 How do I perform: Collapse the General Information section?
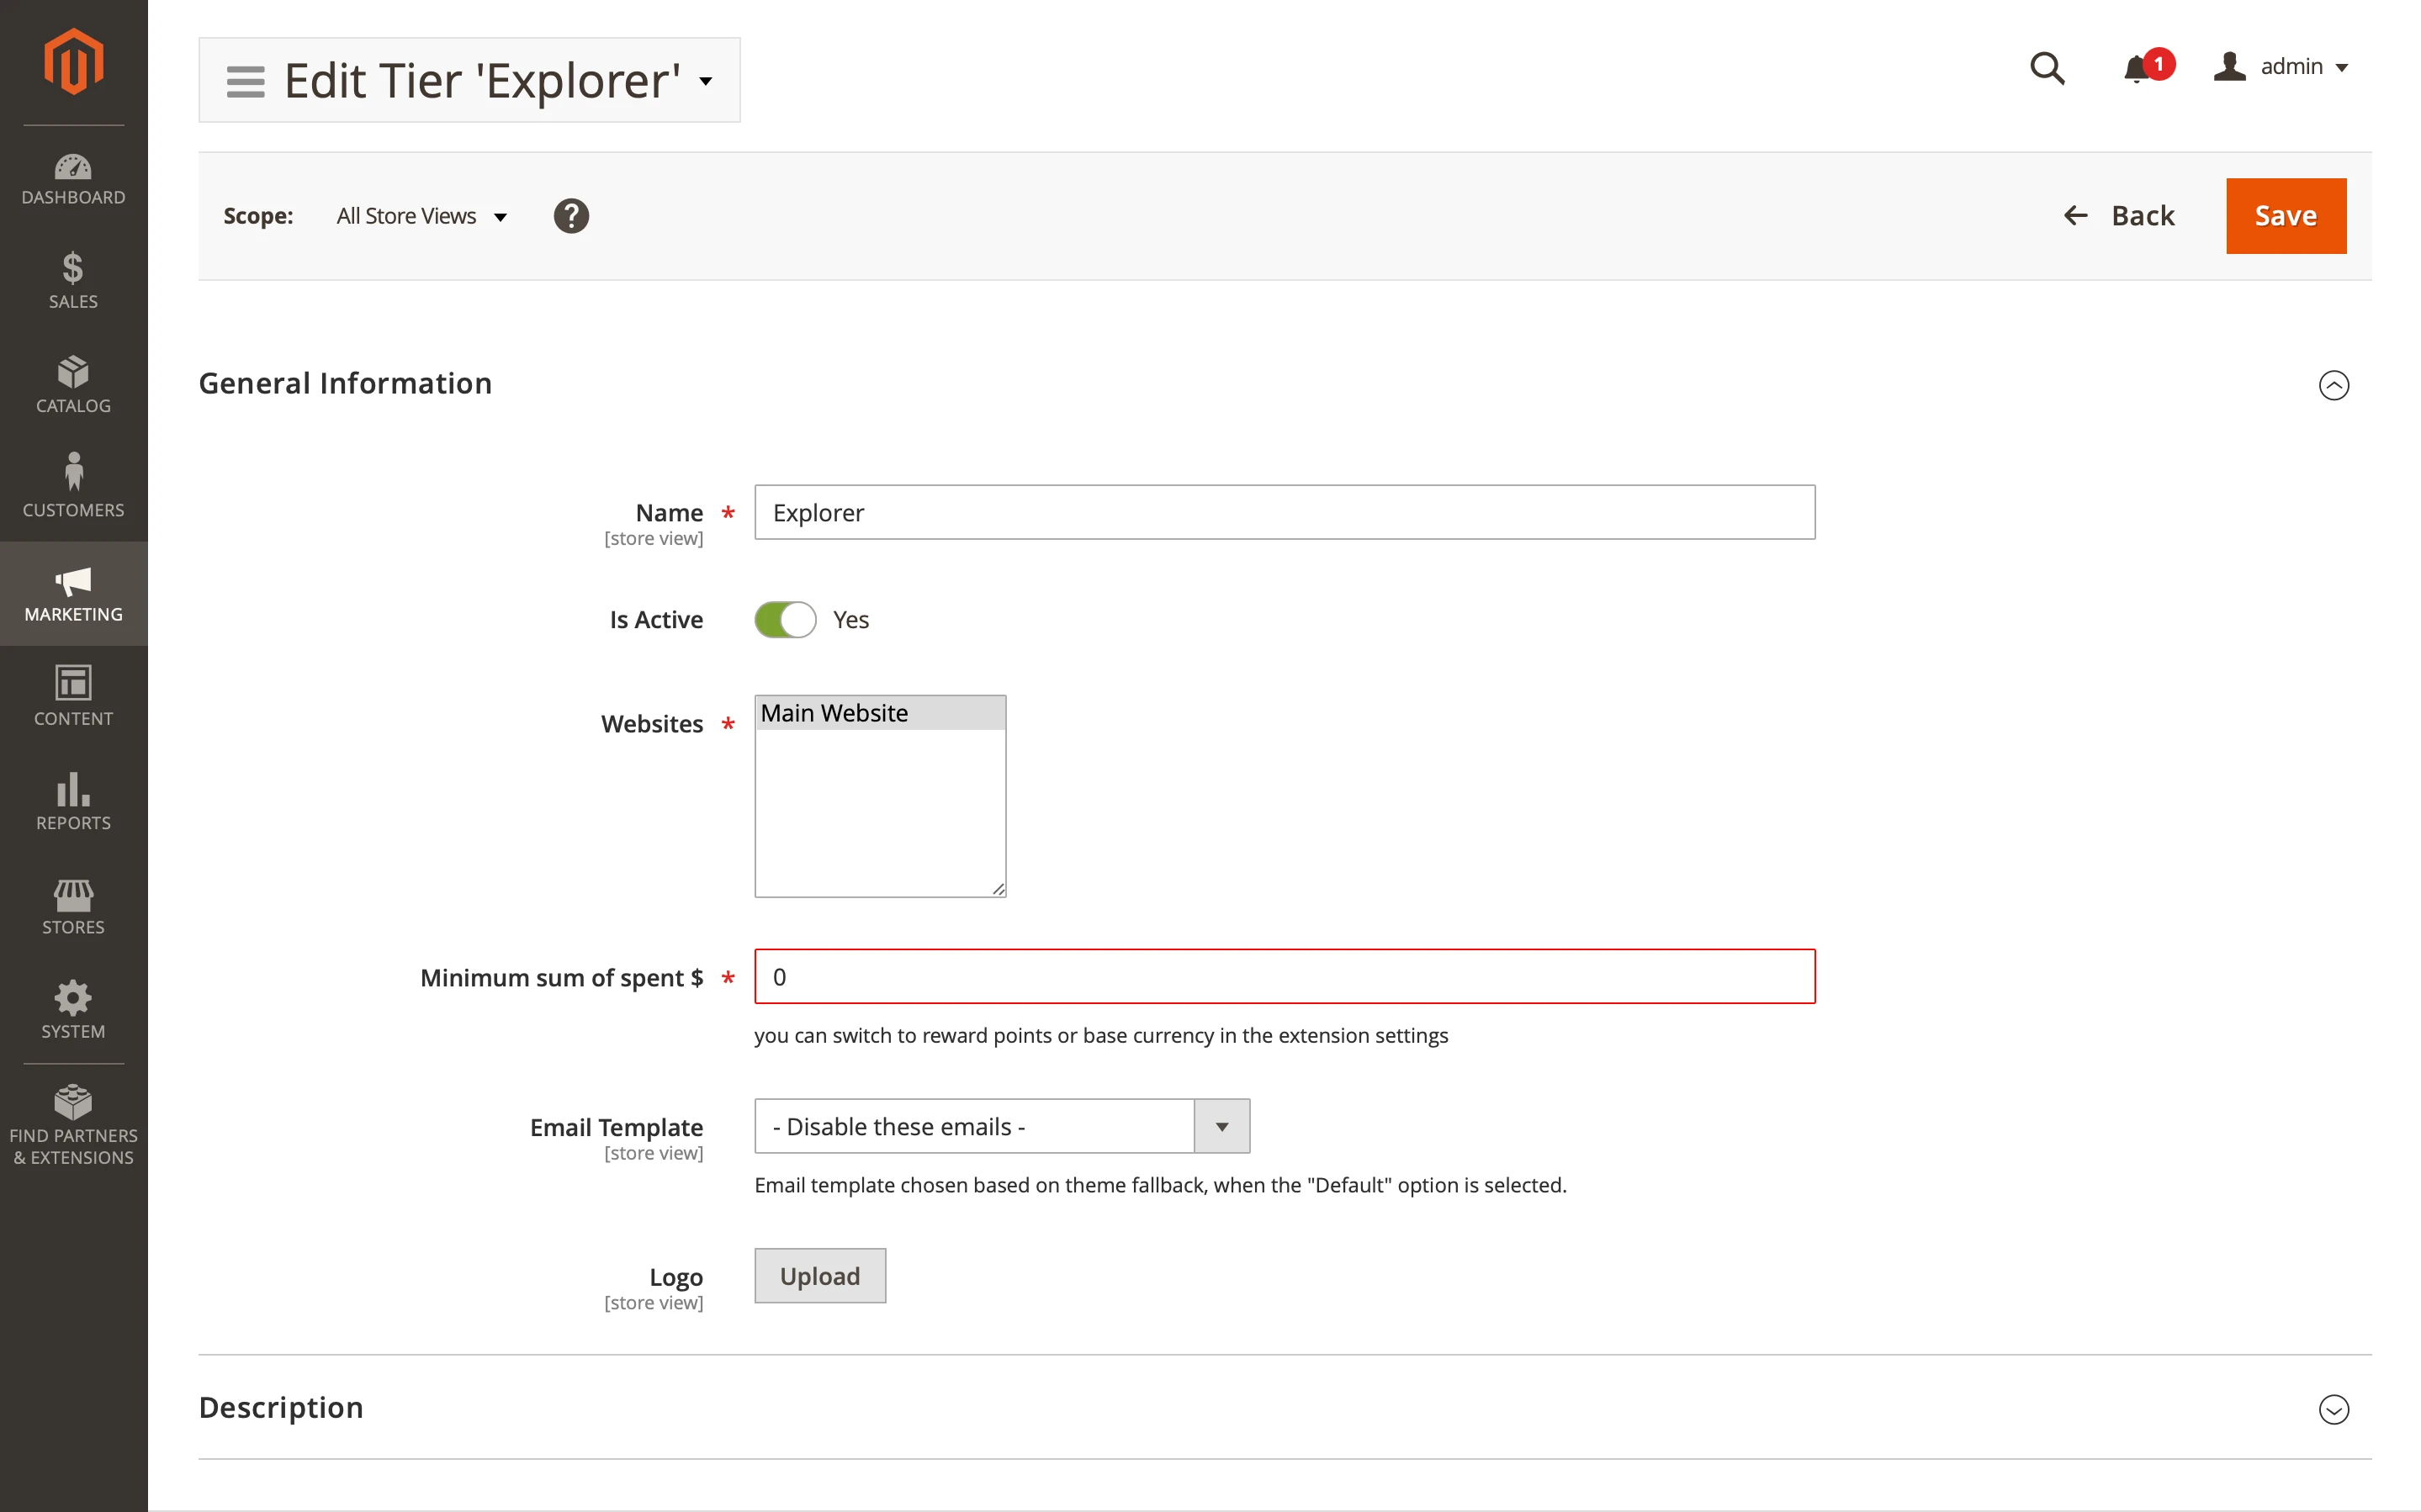click(x=2334, y=385)
